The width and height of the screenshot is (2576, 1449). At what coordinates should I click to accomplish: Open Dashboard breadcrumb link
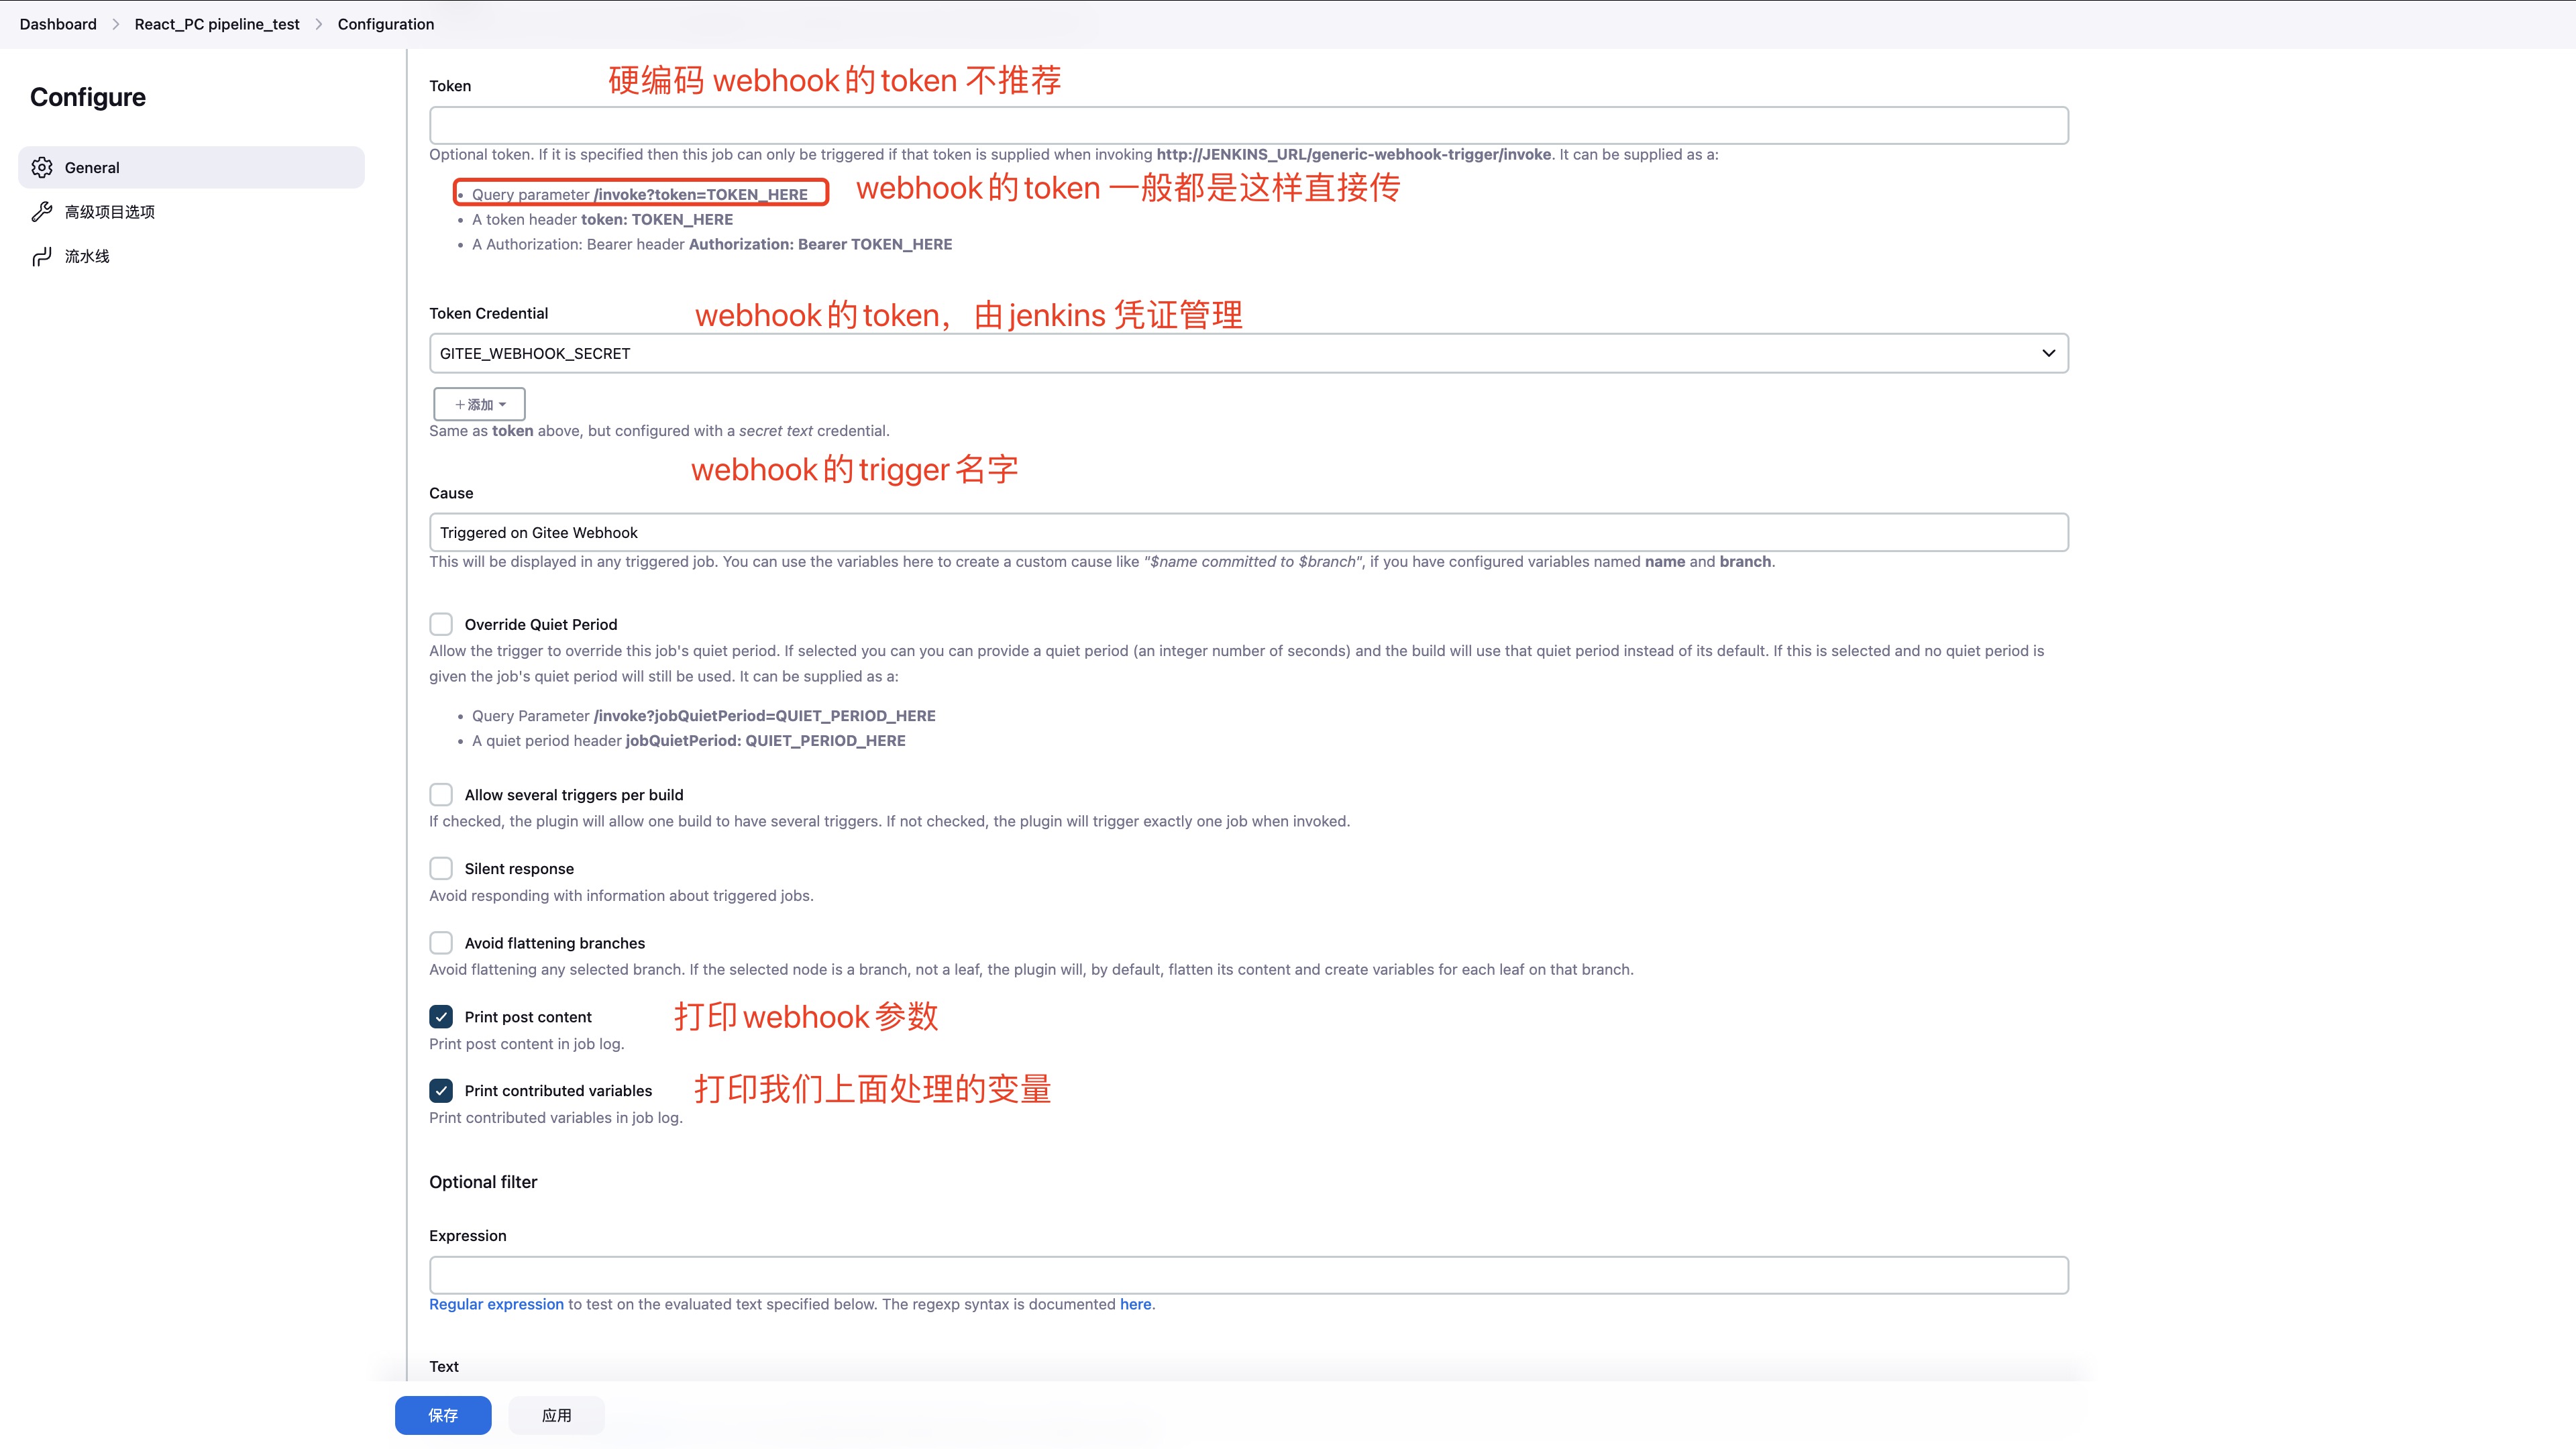click(x=58, y=24)
